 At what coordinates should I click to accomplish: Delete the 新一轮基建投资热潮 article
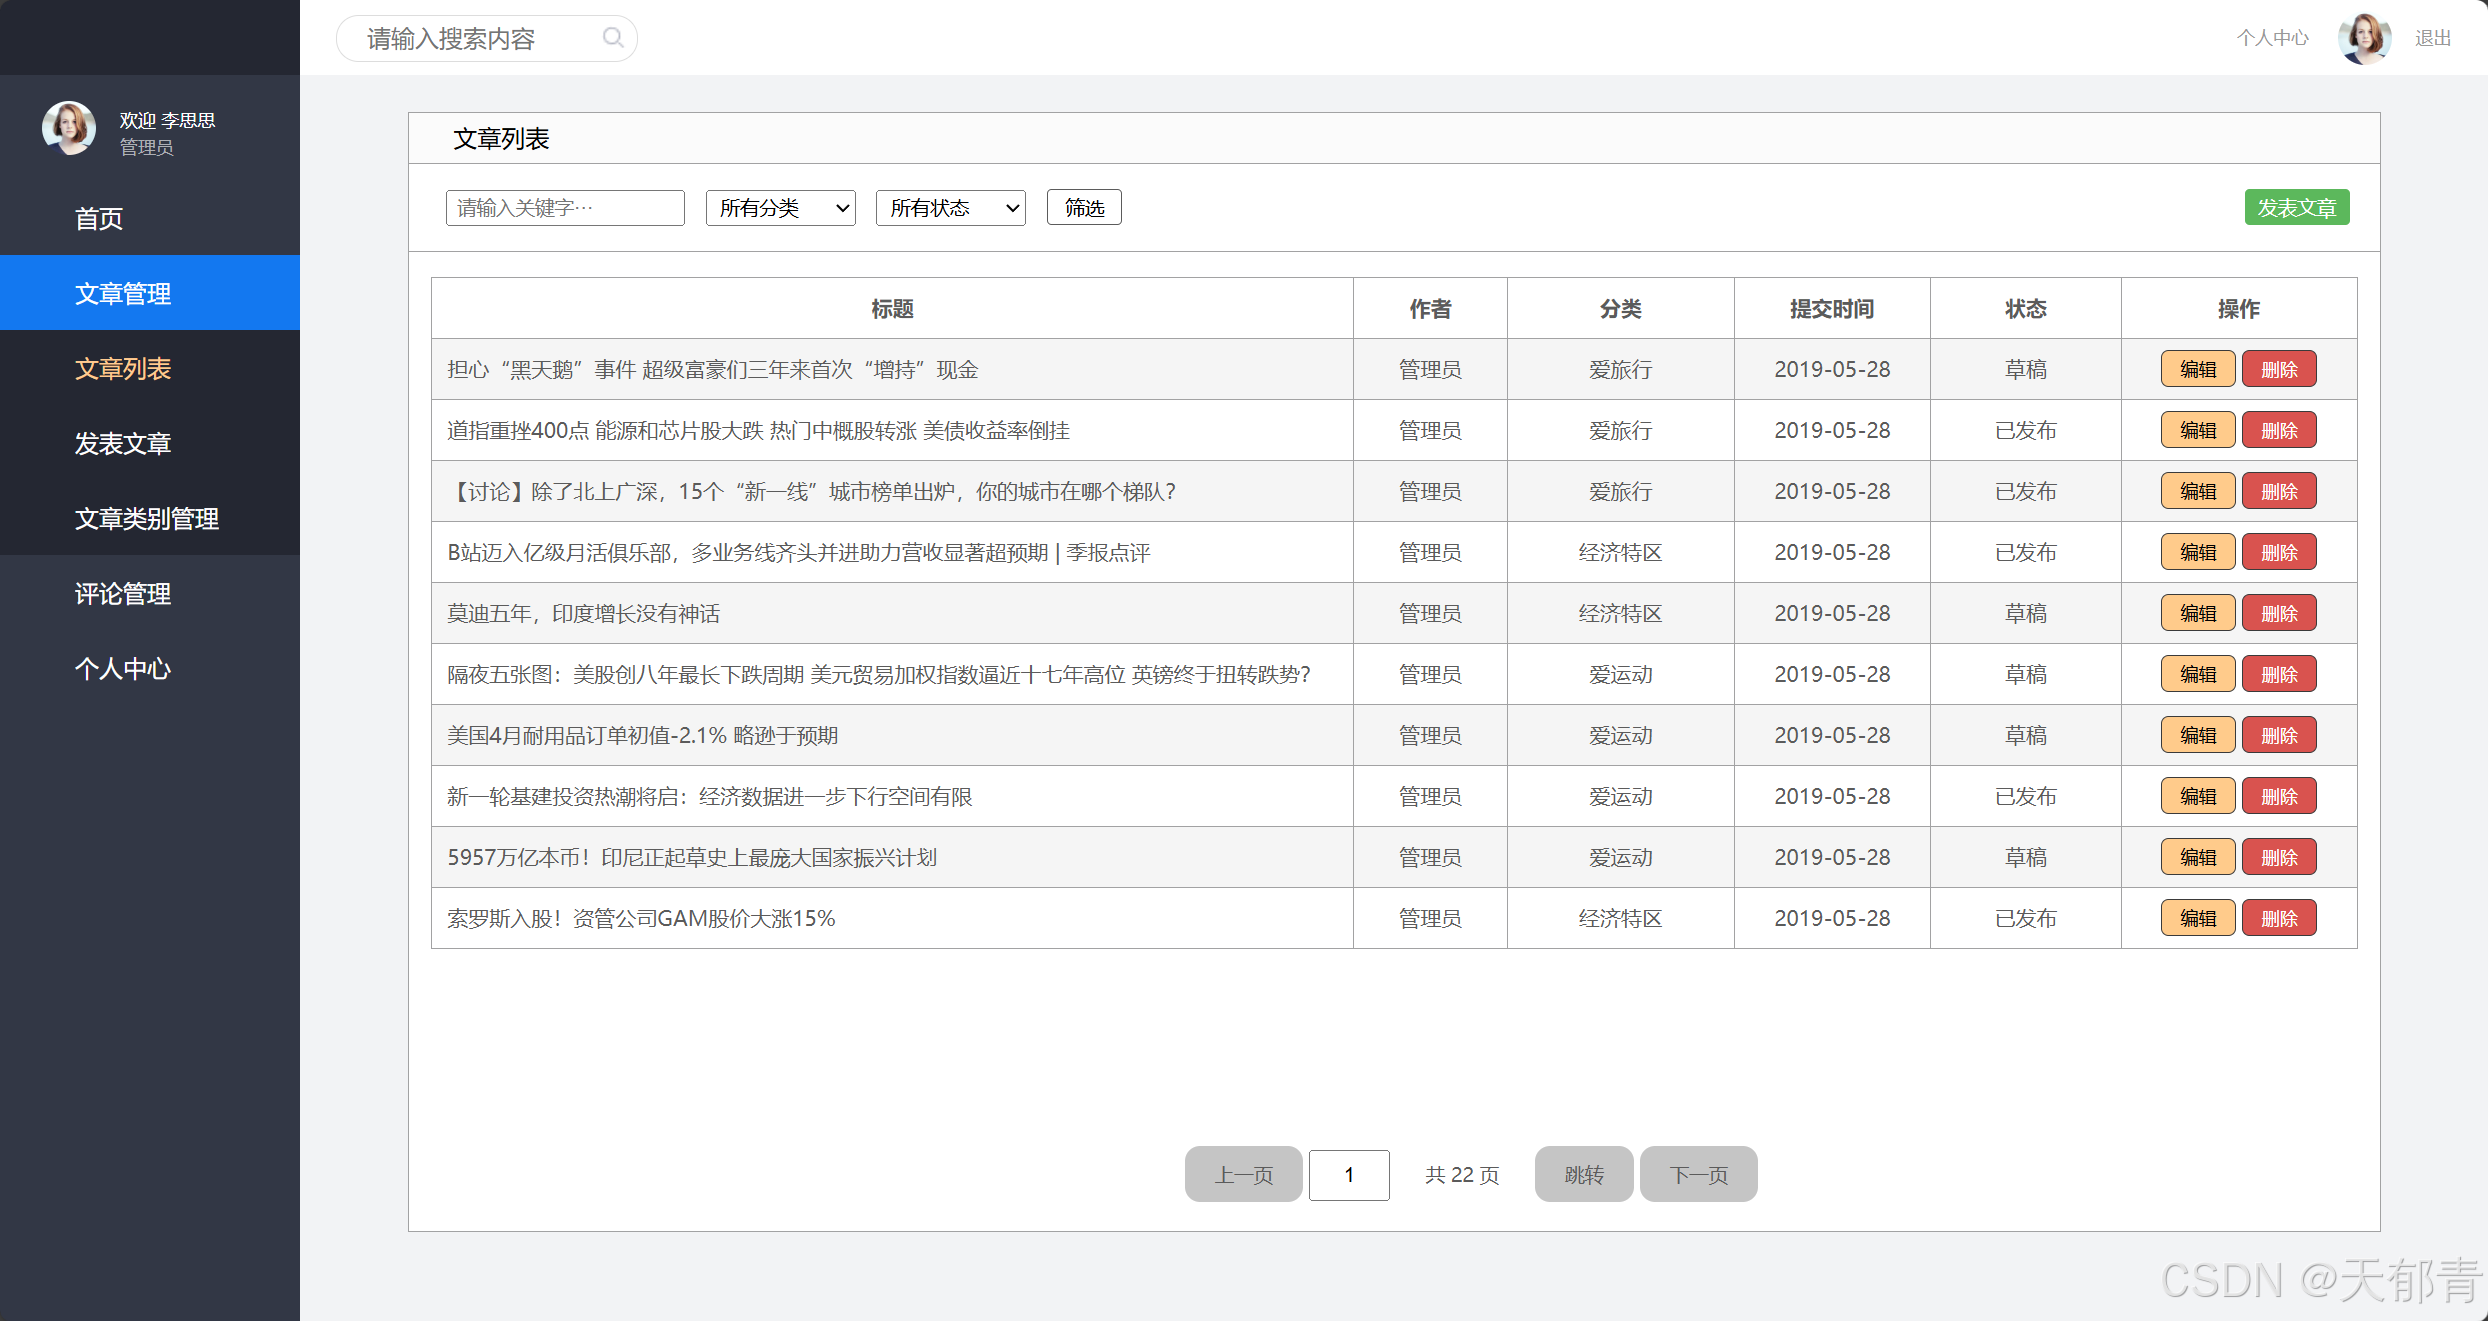(2279, 796)
